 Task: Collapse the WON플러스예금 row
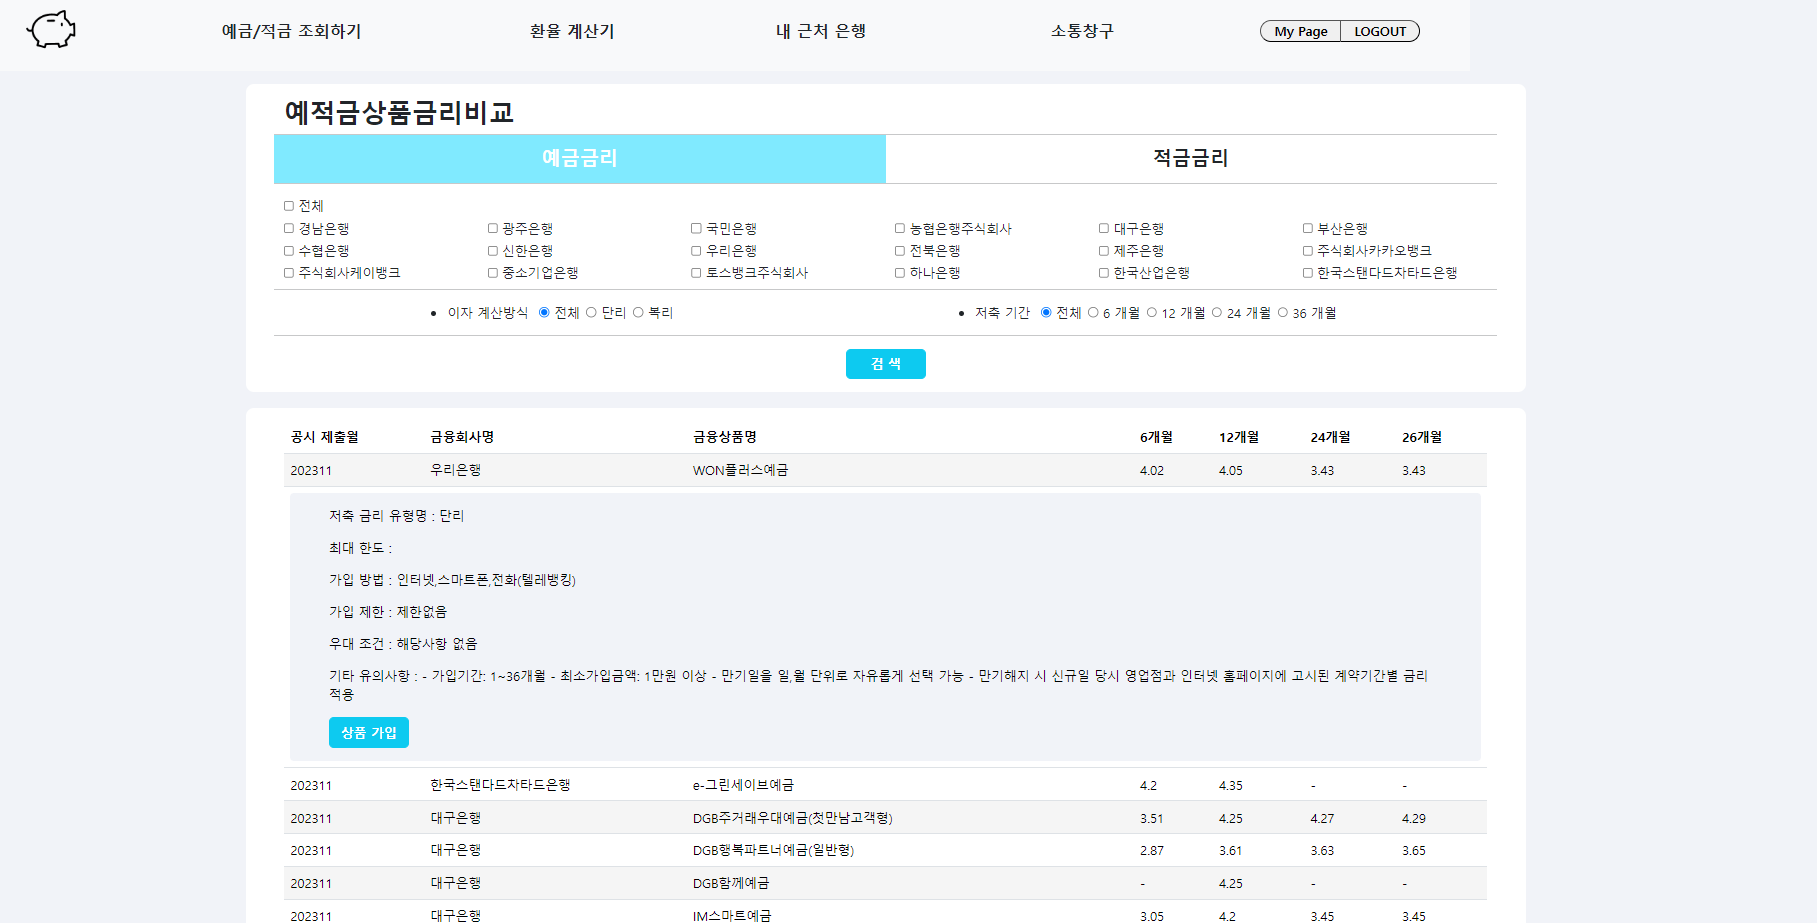pos(885,470)
